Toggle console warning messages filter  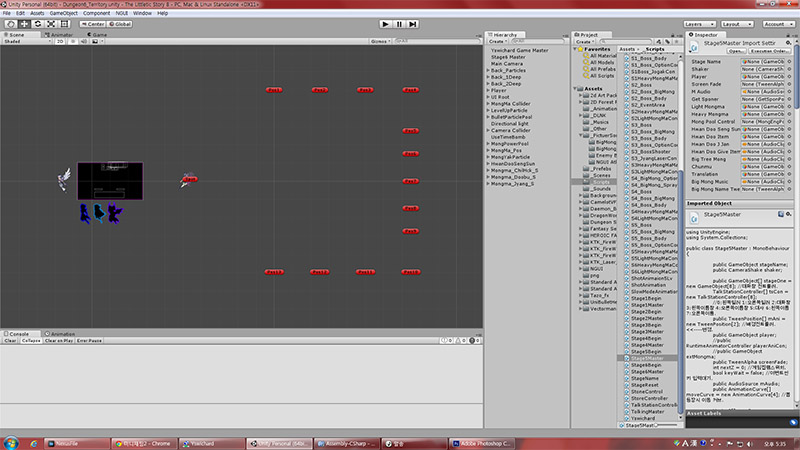[461, 340]
